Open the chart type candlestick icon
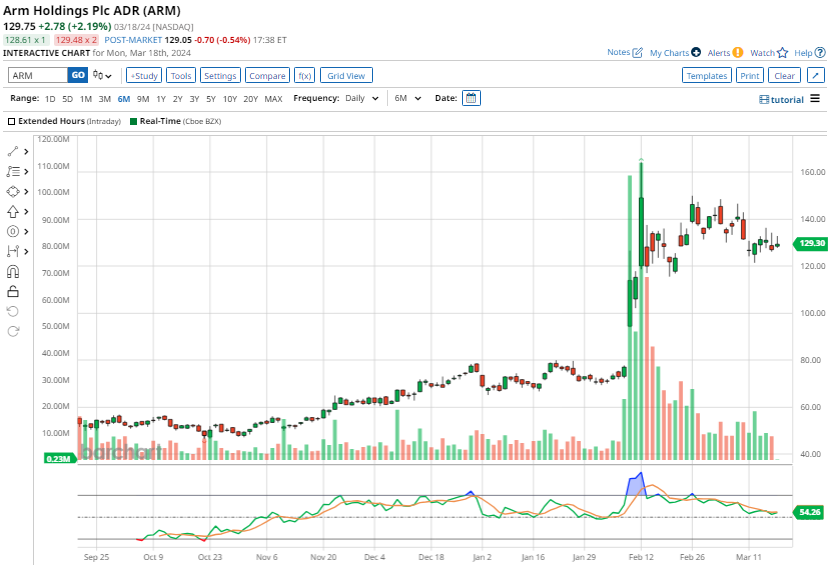 [x=102, y=76]
